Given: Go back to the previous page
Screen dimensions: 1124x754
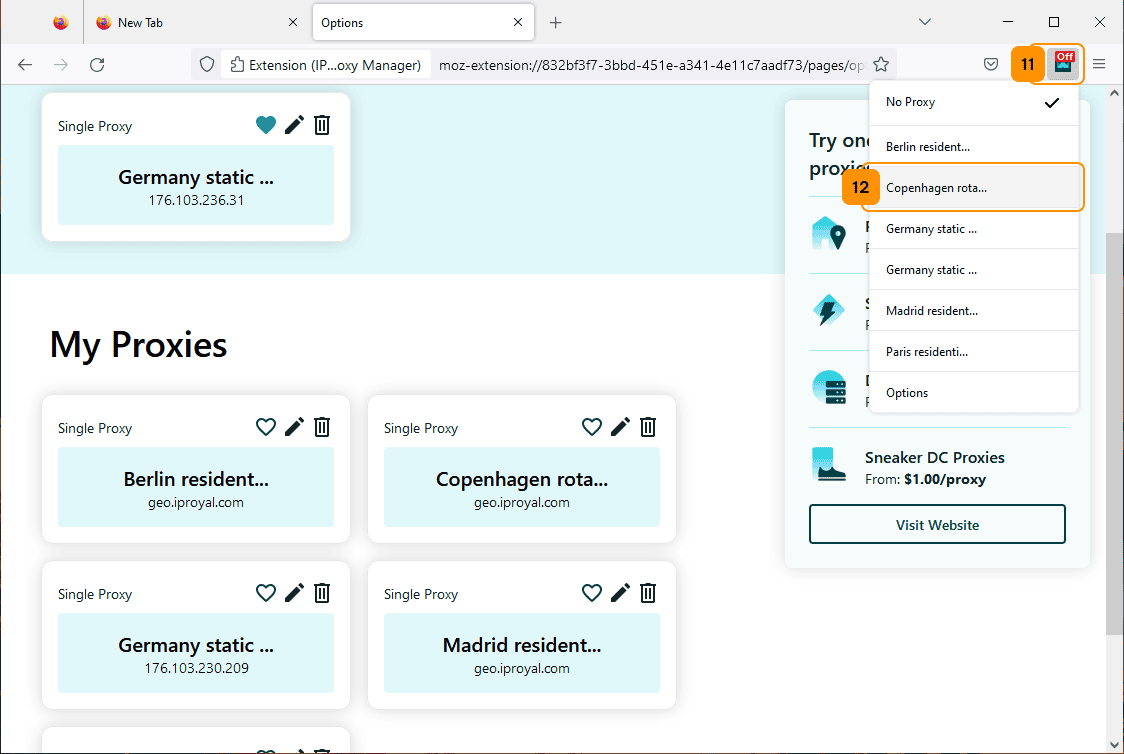Looking at the screenshot, I should pyautogui.click(x=25, y=65).
